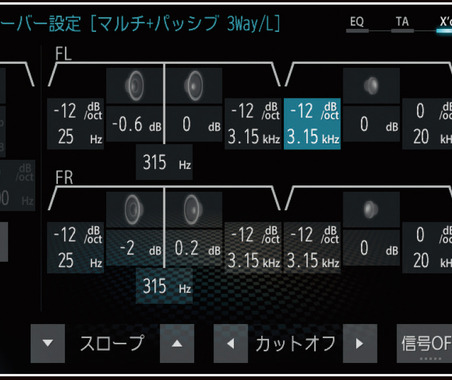The height and width of the screenshot is (380, 452).
Task: Select the FR woofer speaker icon
Action: [134, 210]
